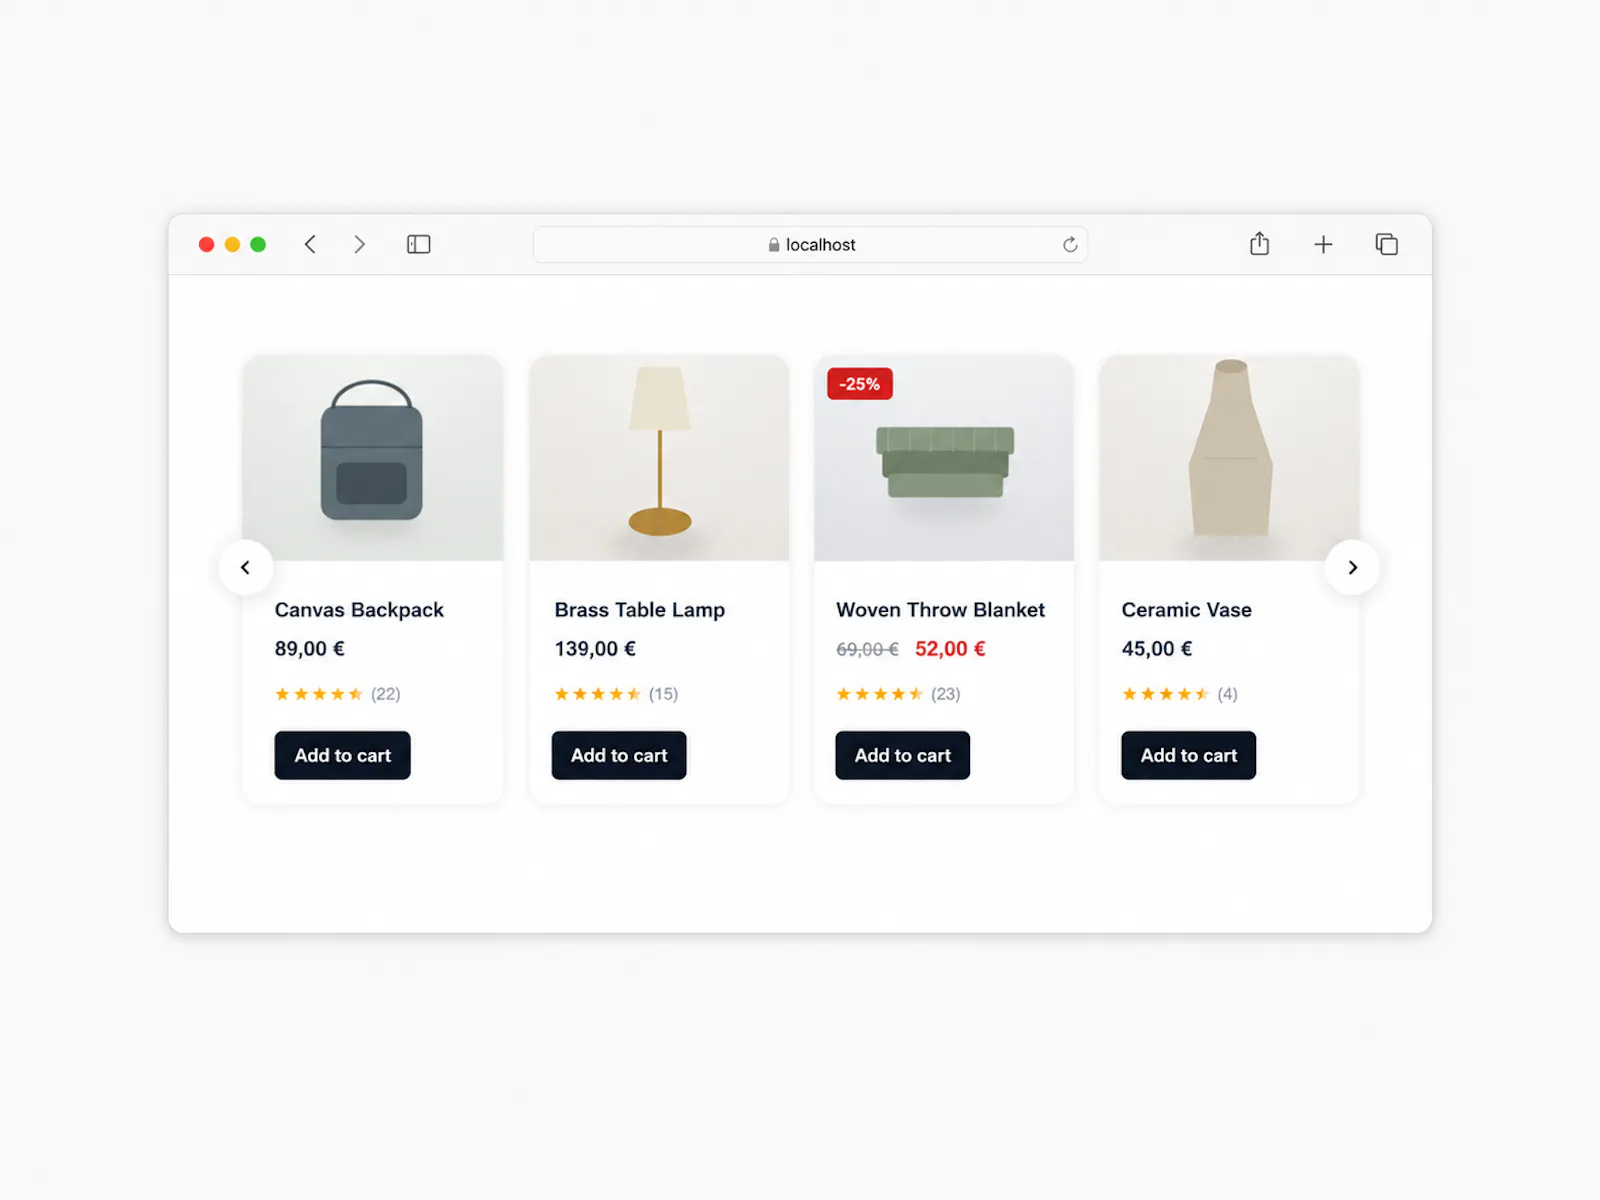
Task: Open the Ceramic Vase product image
Action: tap(1229, 458)
